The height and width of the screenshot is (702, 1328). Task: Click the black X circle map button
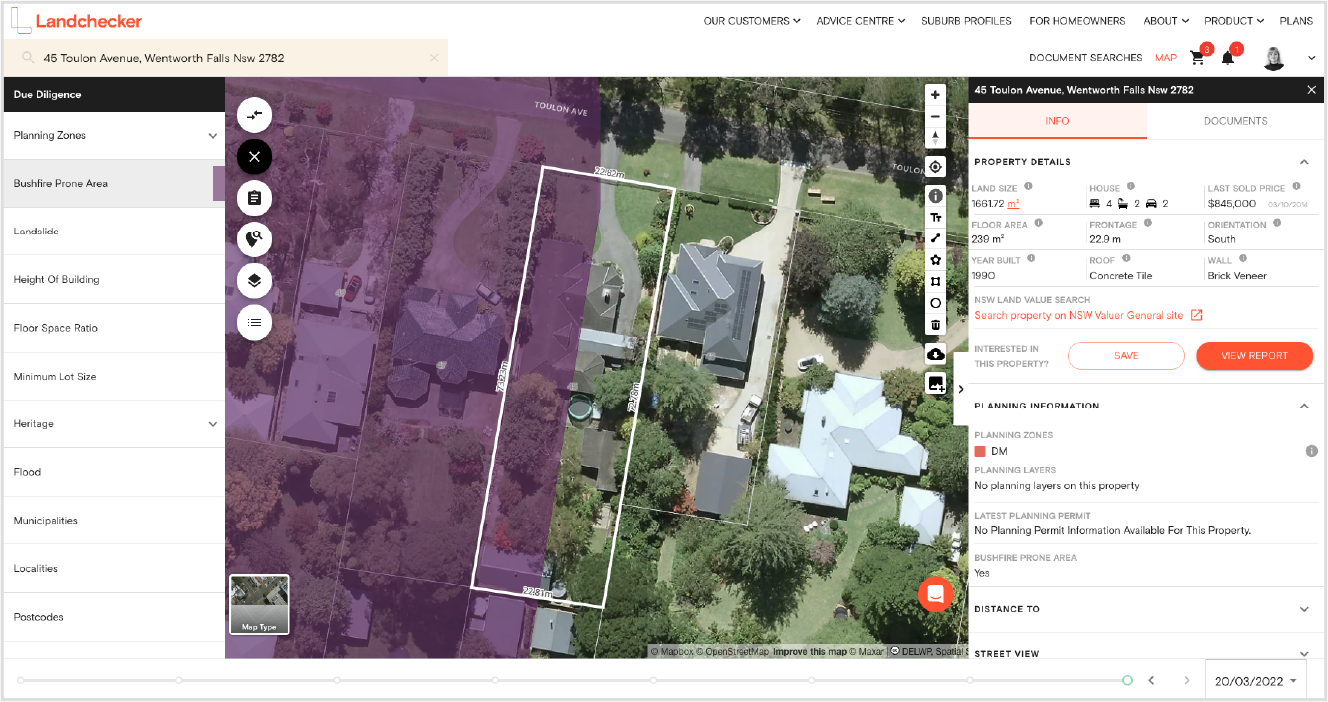coord(254,157)
